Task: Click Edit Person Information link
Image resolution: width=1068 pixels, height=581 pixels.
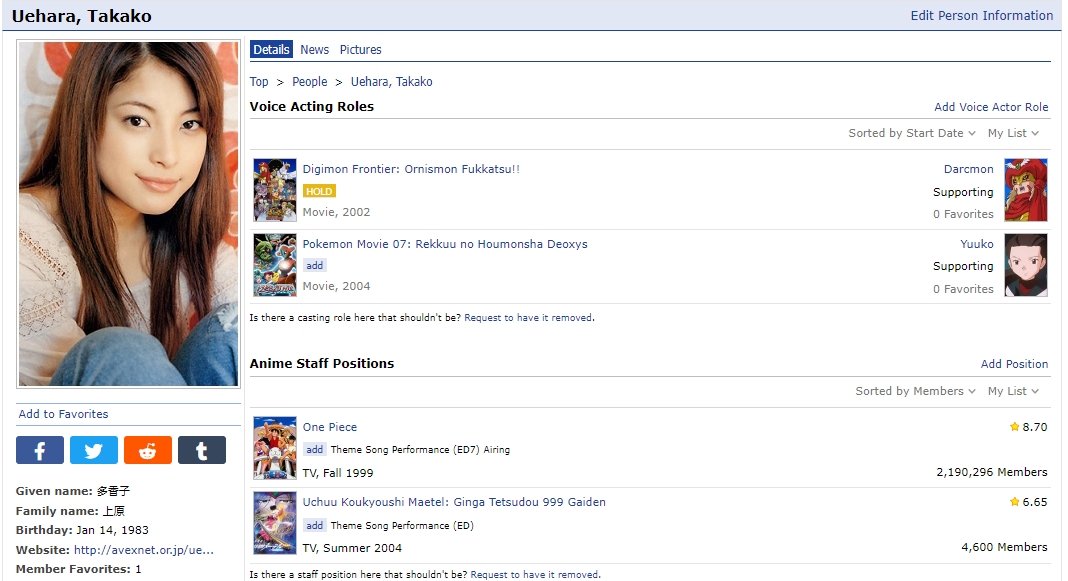Action: pyautogui.click(x=981, y=16)
